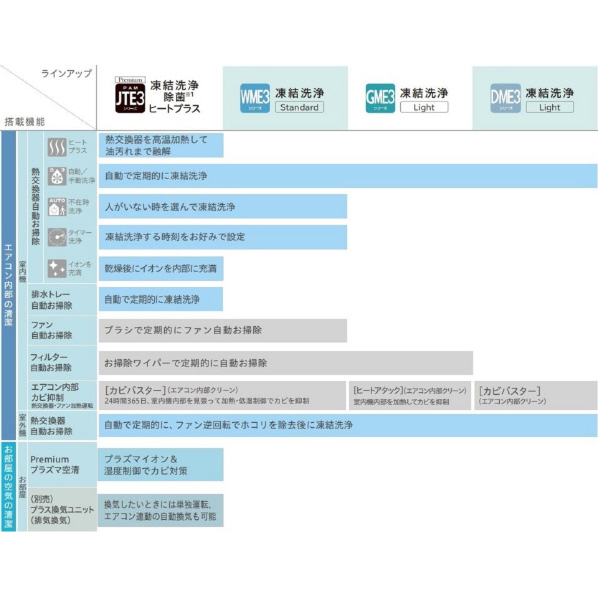Click the 自動で定期的に凍結洗浄 wide blue bar
Image resolution: width=598 pixels, height=598 pixels.
coord(348,176)
